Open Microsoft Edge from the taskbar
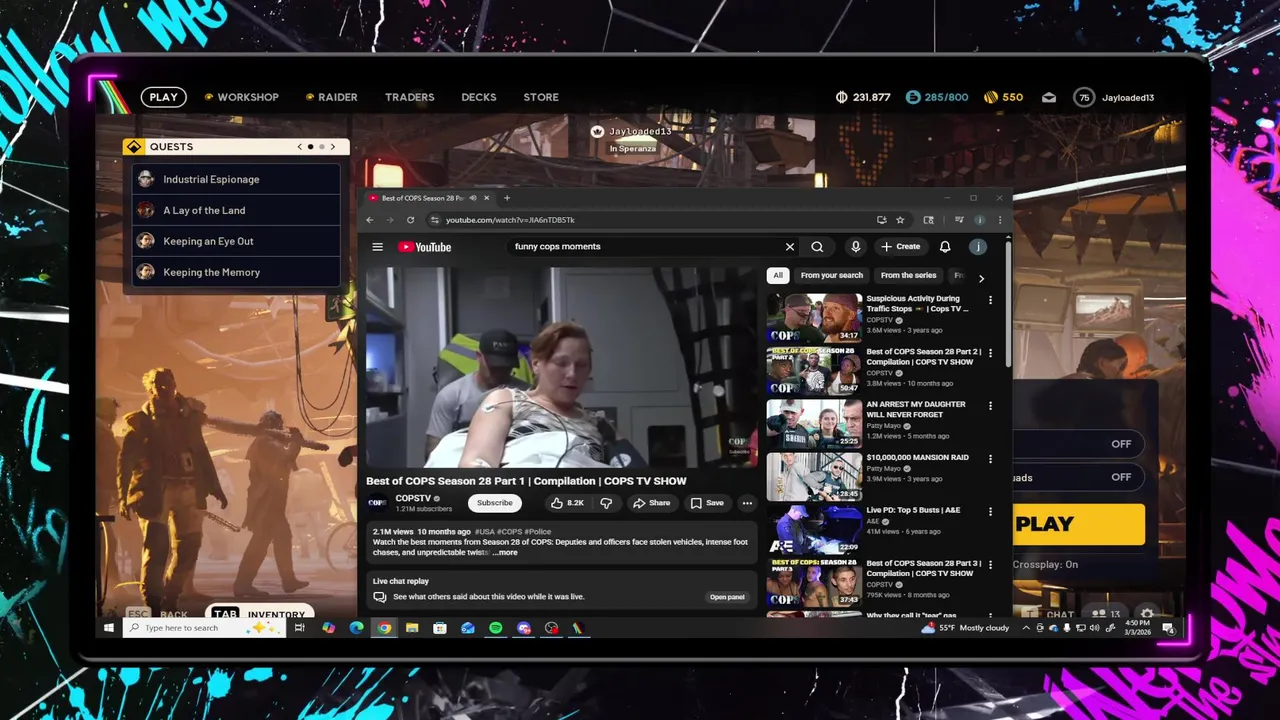Image resolution: width=1280 pixels, height=720 pixels. click(357, 628)
